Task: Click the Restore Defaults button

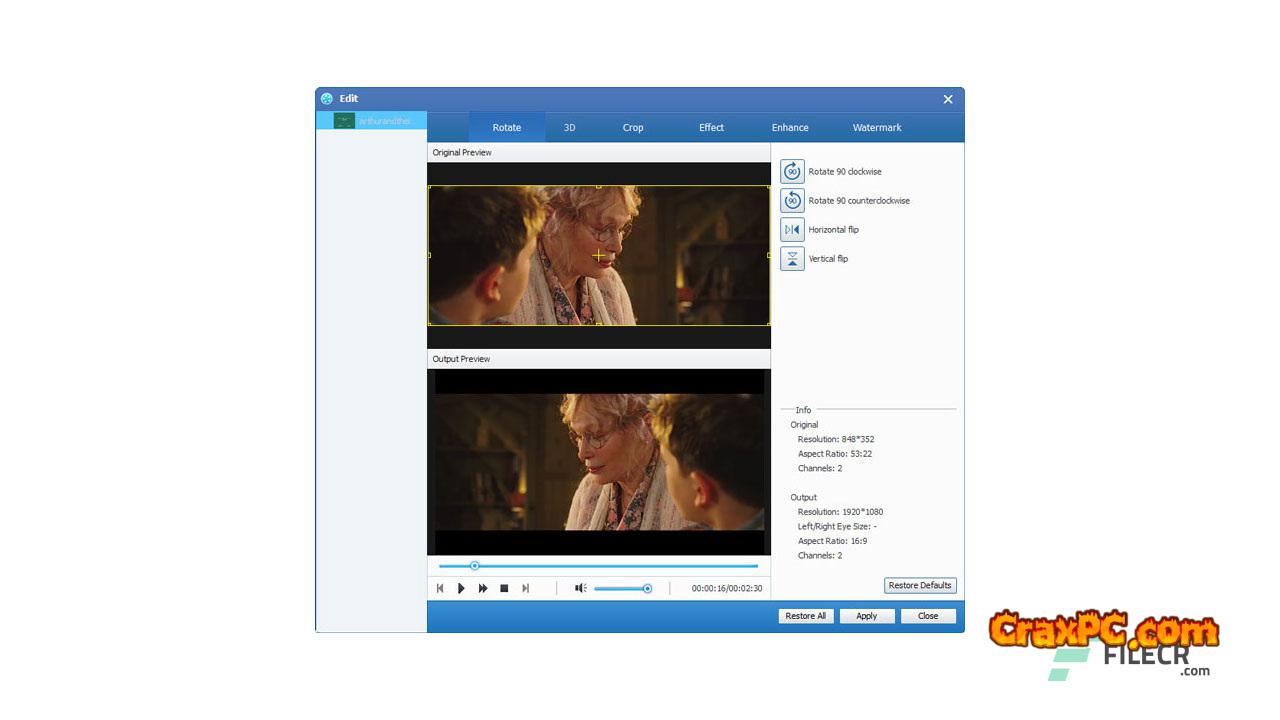Action: [x=920, y=585]
